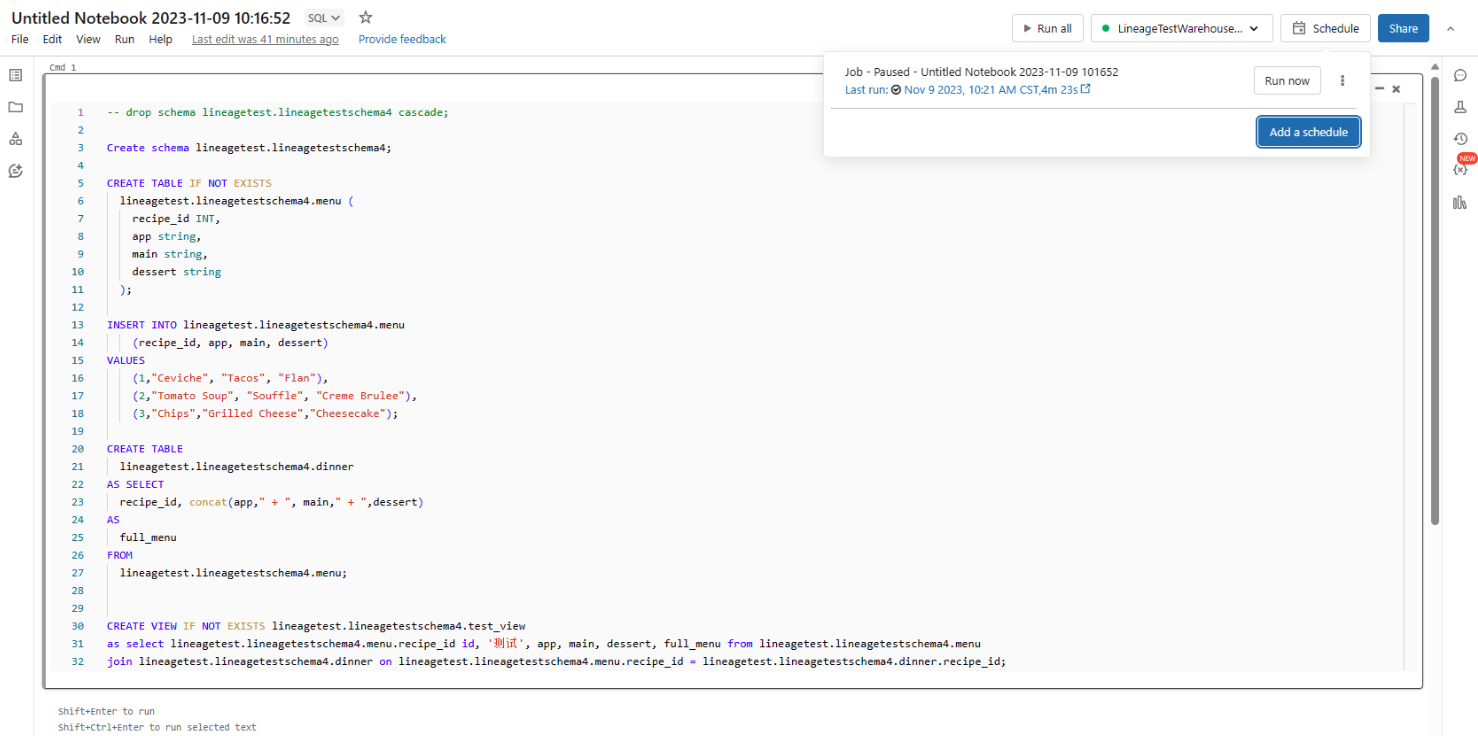Delete the Cmd 1 cell with X
Screen dimensions: 1478x736
(1396, 89)
